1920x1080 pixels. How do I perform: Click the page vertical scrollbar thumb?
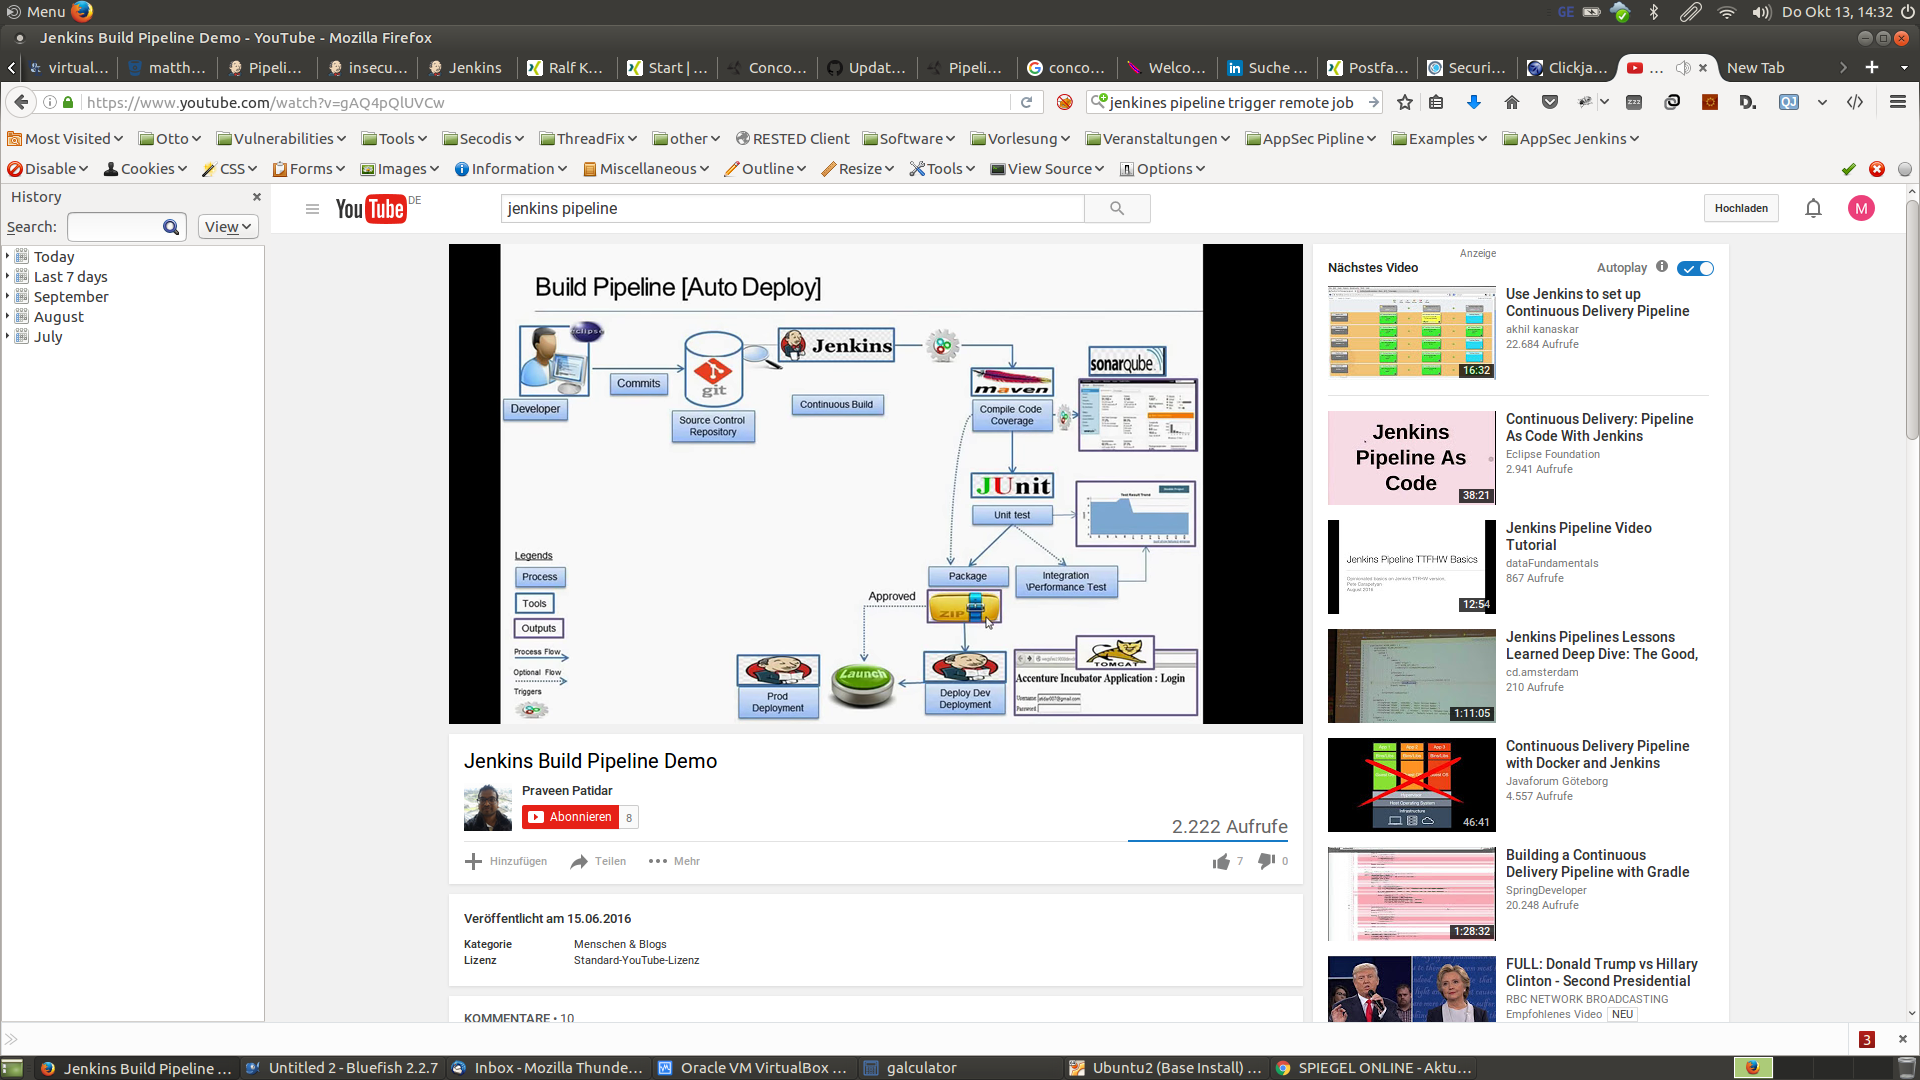tap(1912, 320)
